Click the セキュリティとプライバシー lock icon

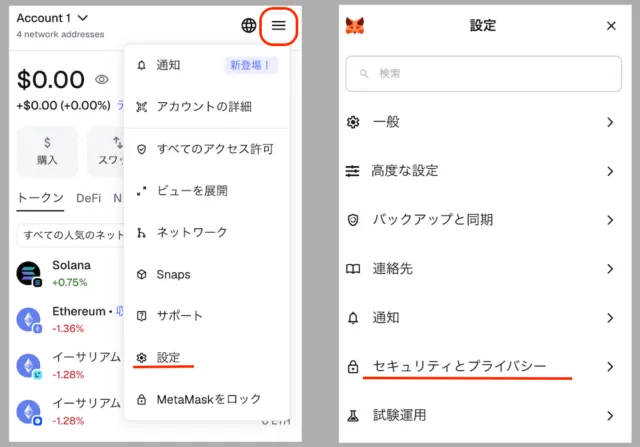353,367
